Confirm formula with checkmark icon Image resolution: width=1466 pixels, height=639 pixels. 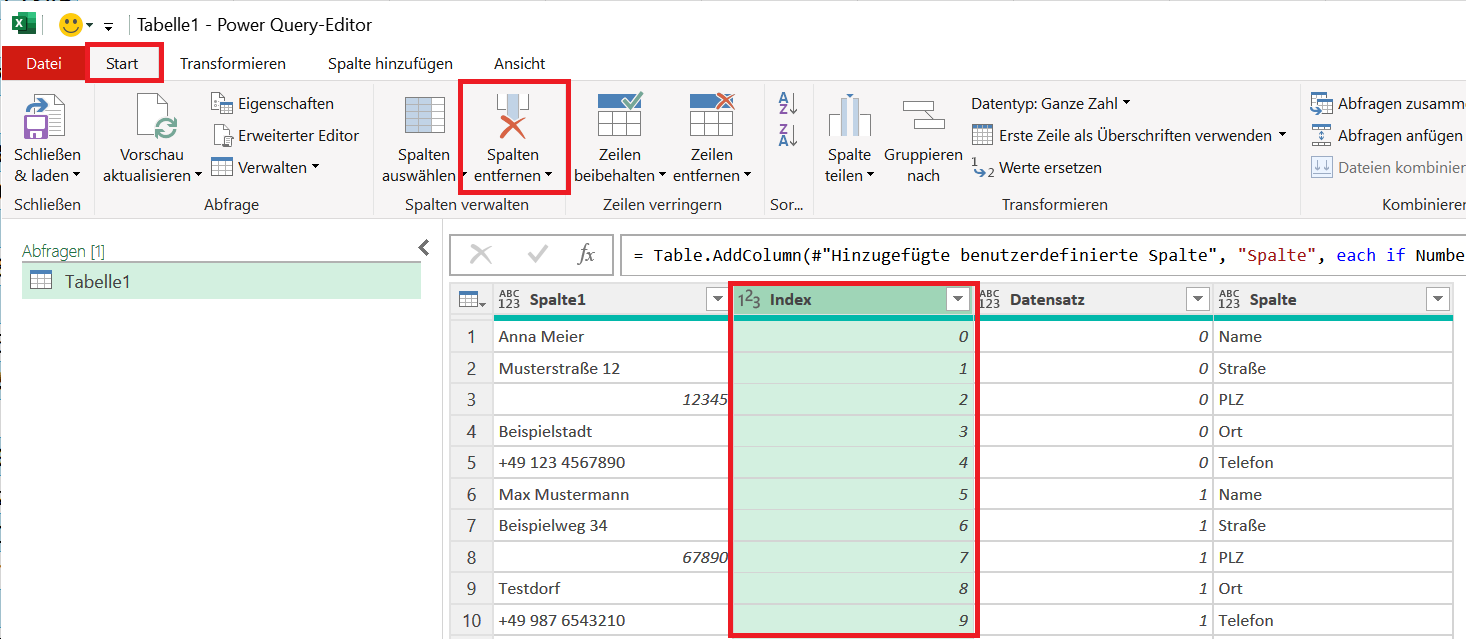538,255
